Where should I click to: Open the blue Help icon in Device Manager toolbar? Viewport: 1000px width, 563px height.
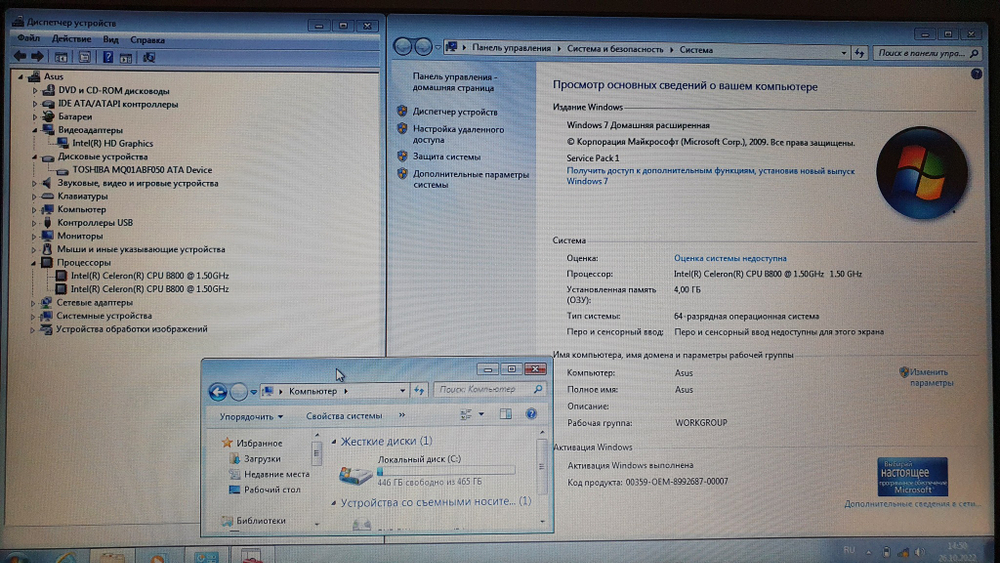(x=108, y=57)
